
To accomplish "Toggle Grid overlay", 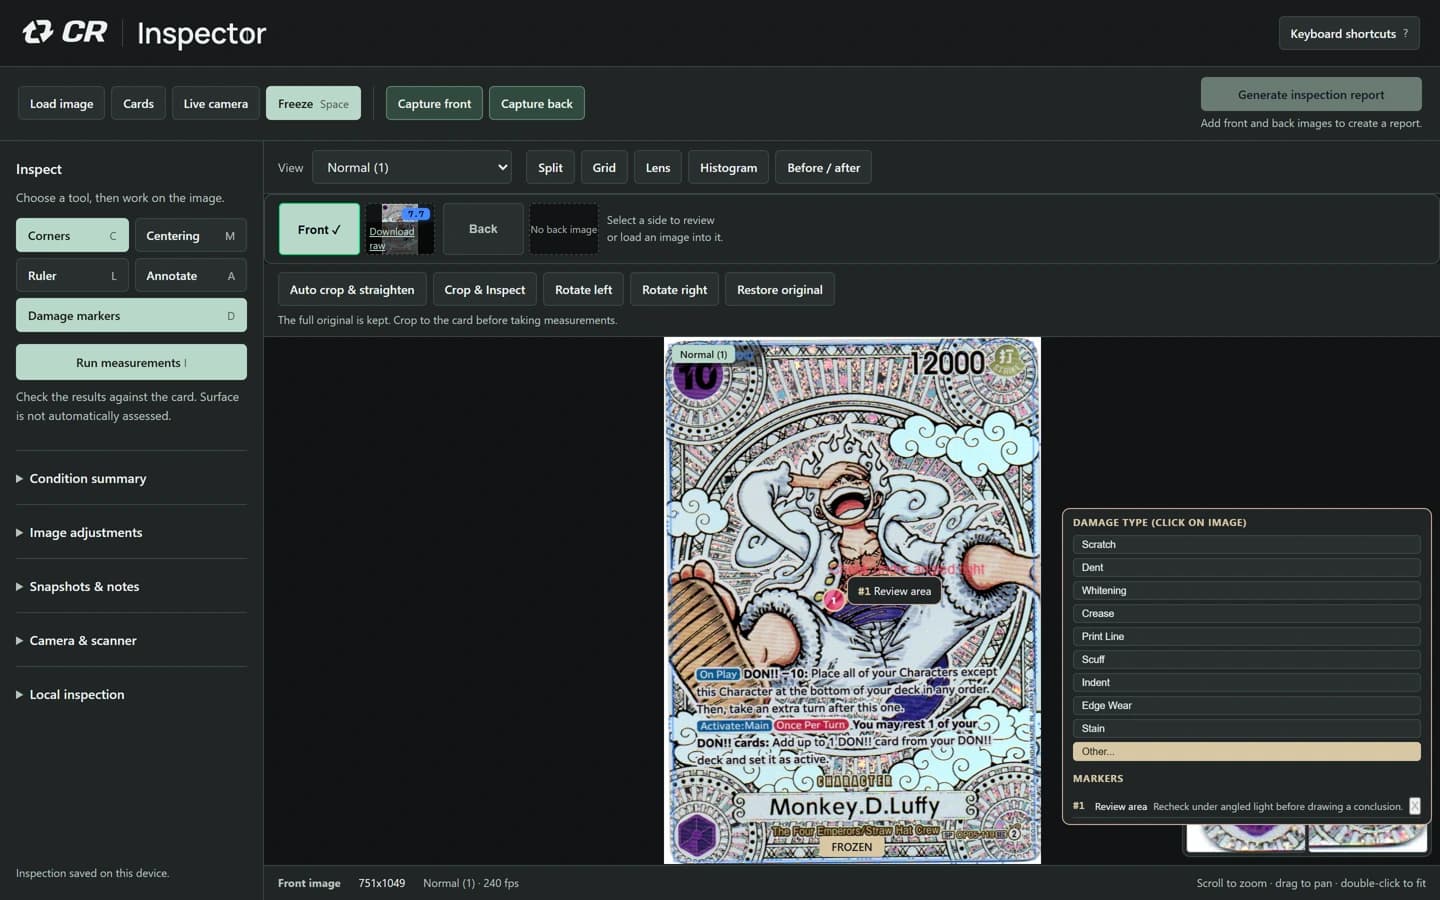I will (604, 167).
